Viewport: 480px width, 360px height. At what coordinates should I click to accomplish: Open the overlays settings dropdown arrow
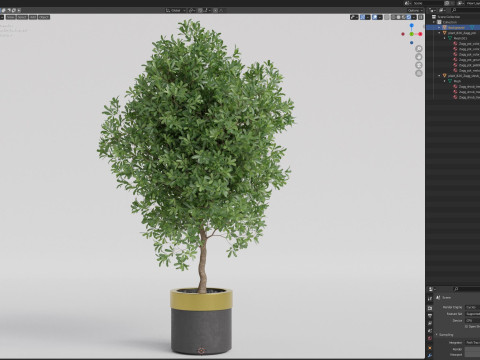pyautogui.click(x=380, y=17)
